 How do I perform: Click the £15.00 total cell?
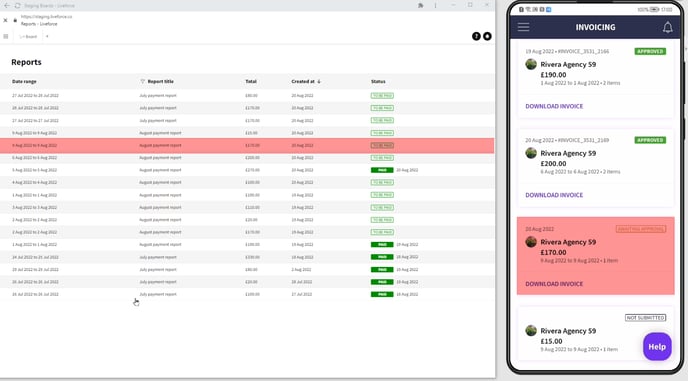click(251, 133)
